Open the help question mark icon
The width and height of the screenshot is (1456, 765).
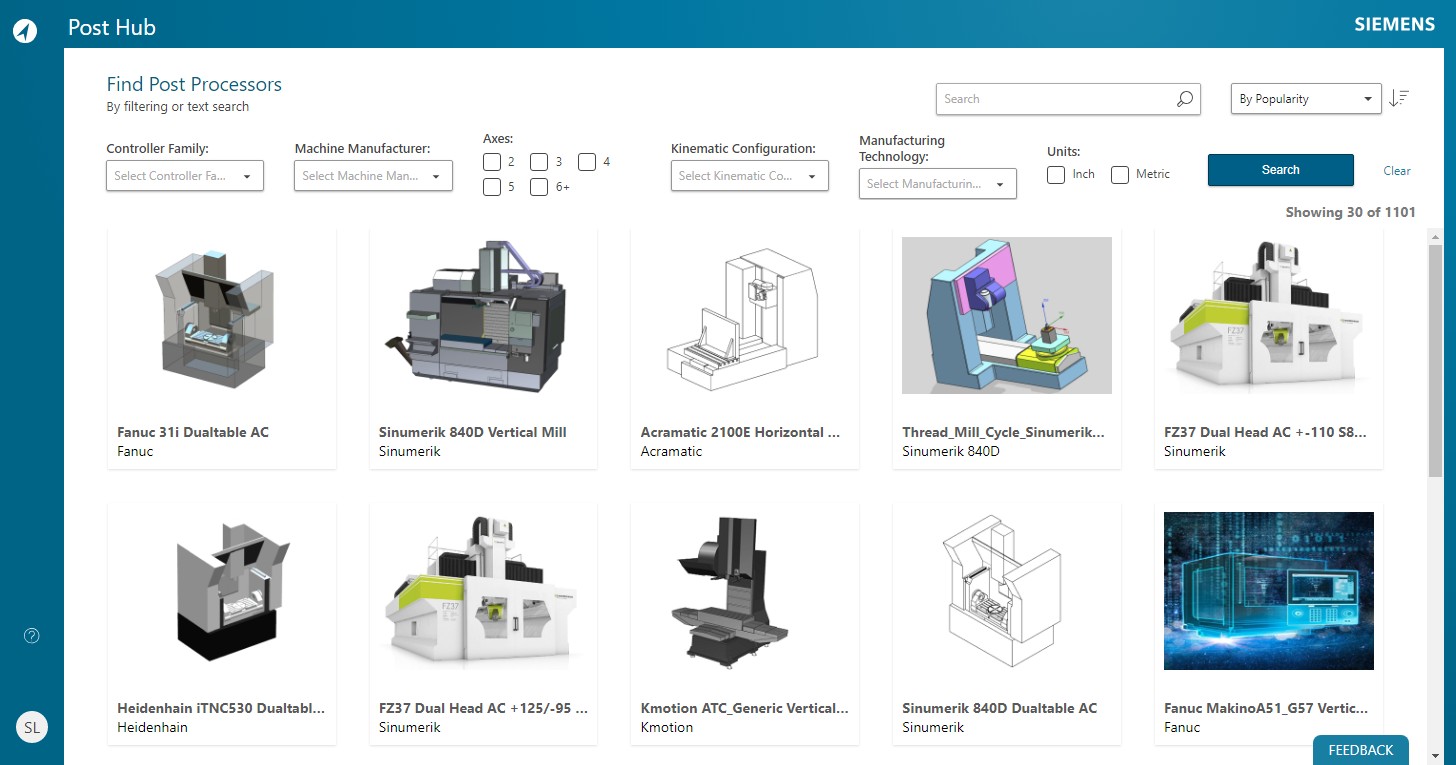pyautogui.click(x=31, y=635)
